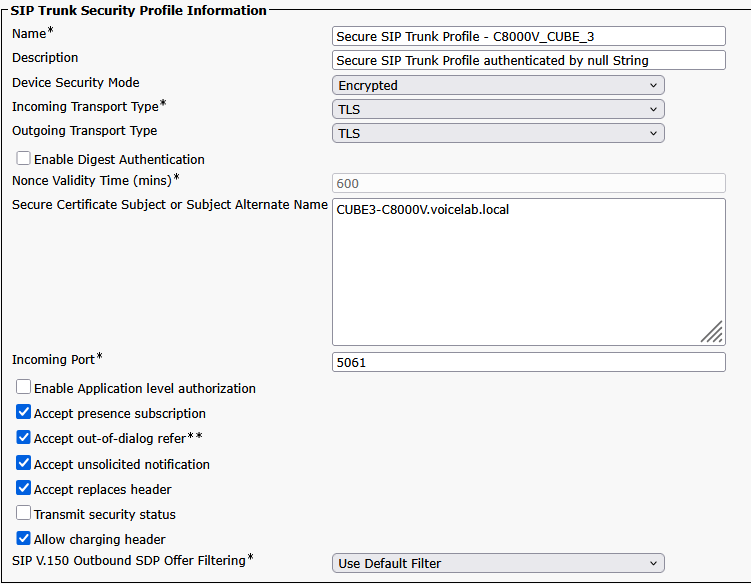Click the Accept out-of-dialog refer label
This screenshot has height=584, width=751.
click(109, 438)
